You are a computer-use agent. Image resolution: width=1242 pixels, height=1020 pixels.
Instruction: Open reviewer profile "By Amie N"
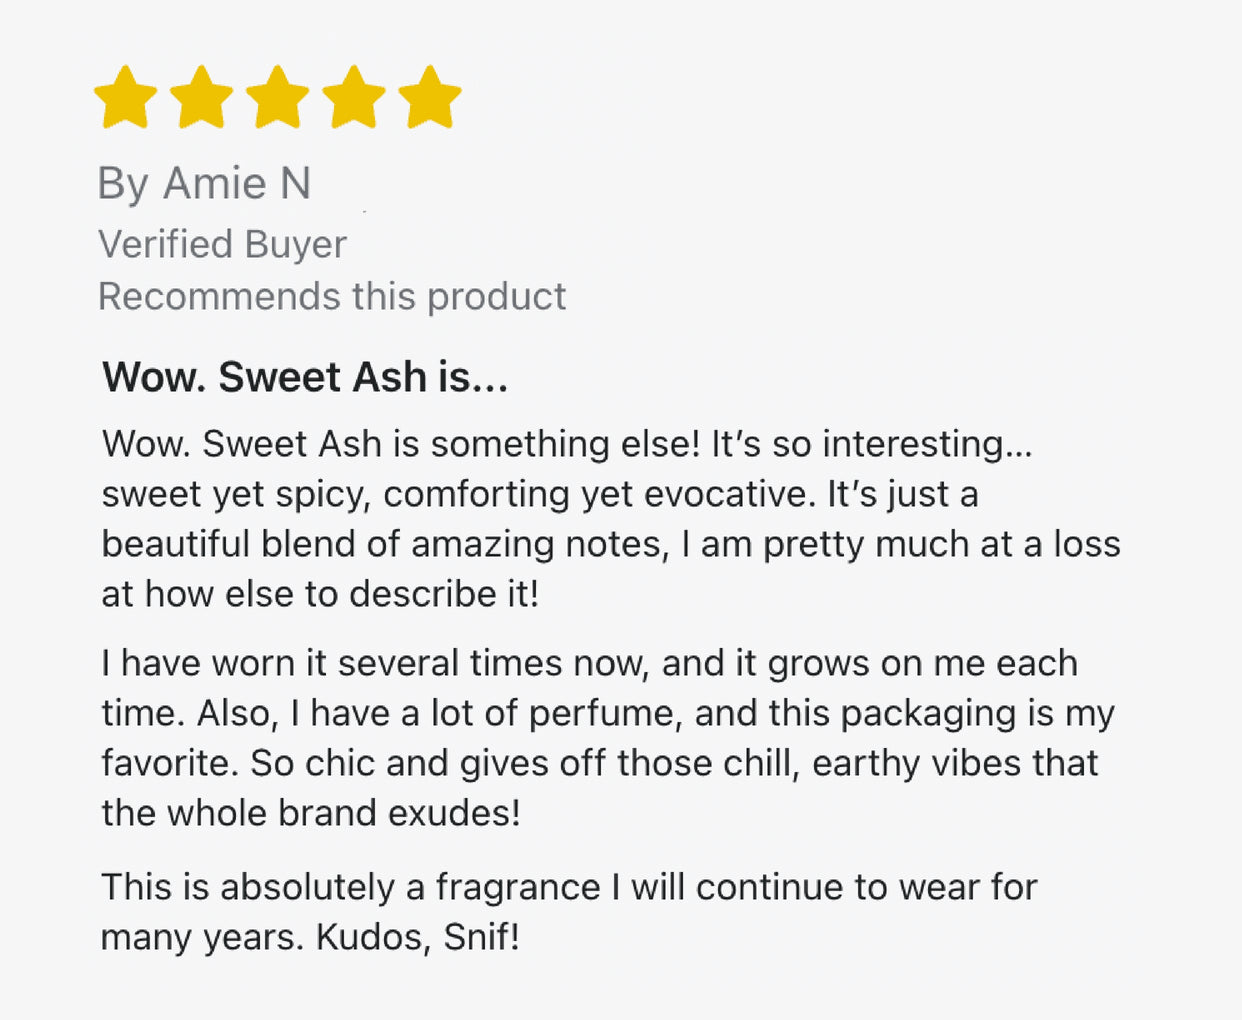204,184
